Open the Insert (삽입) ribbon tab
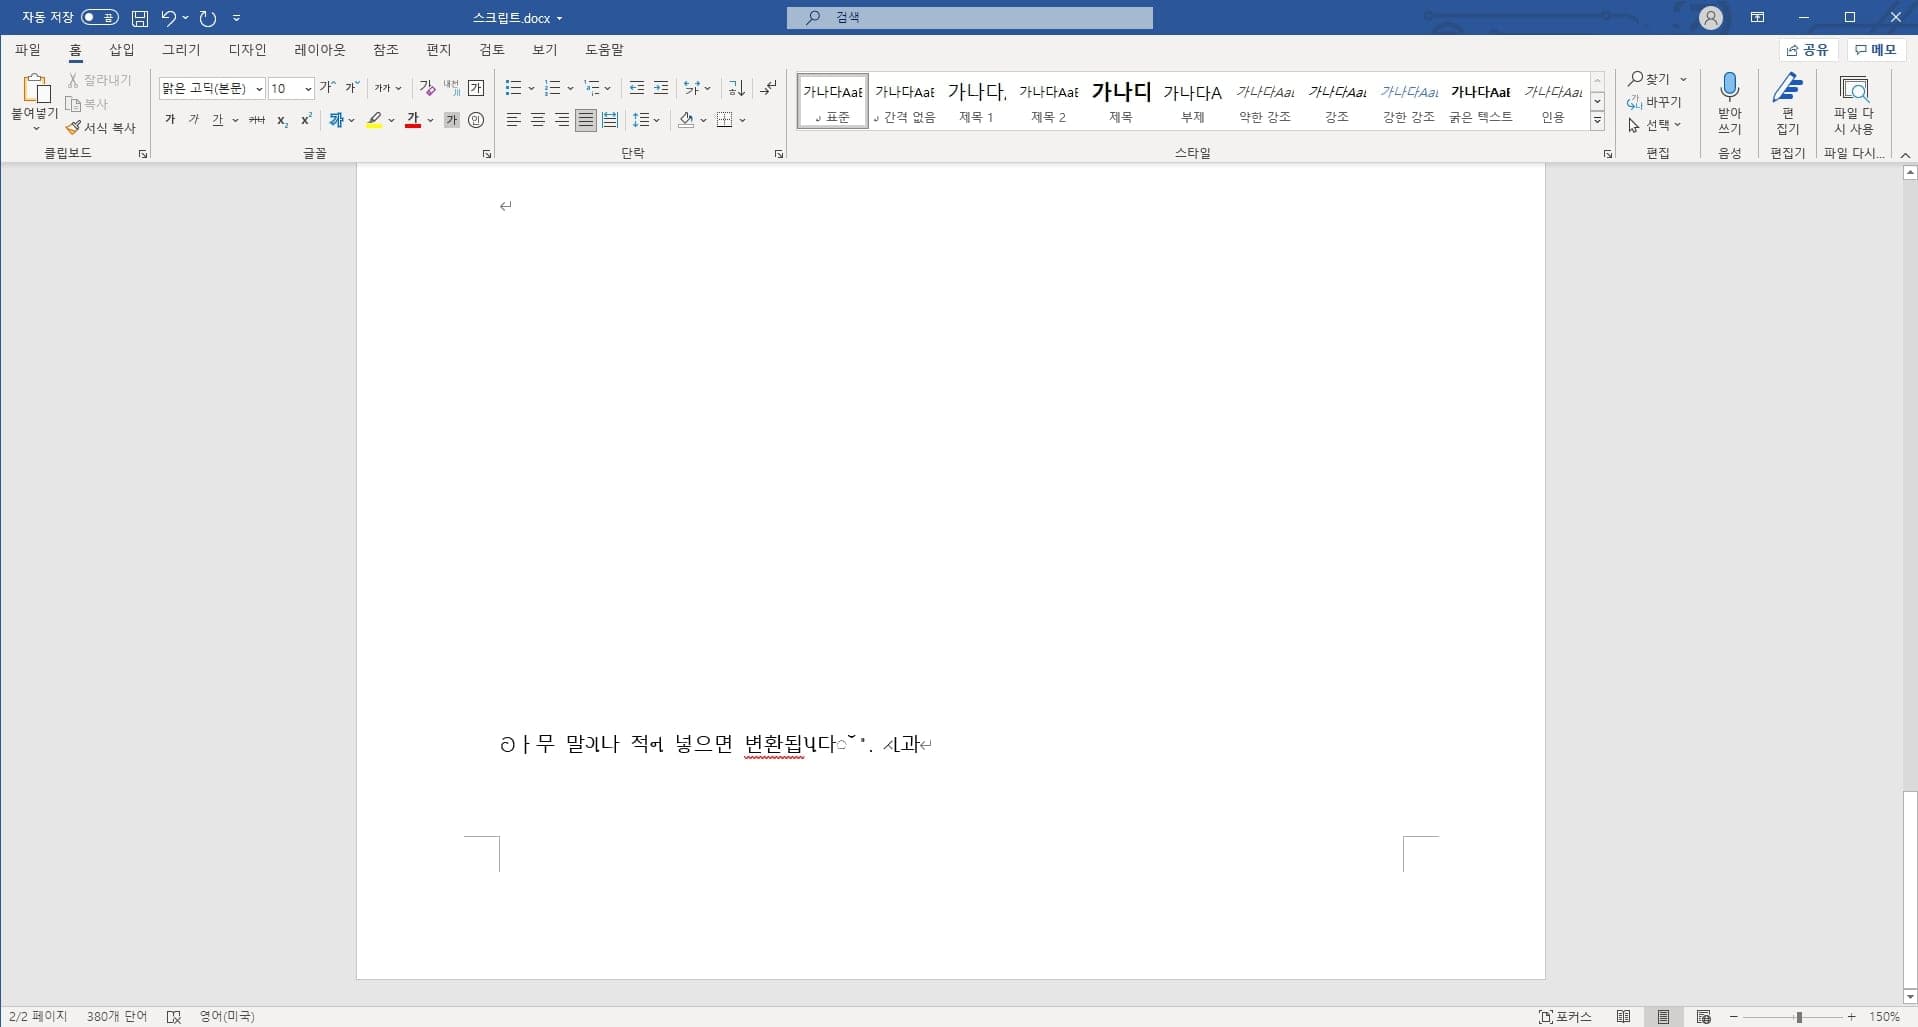 (x=121, y=50)
